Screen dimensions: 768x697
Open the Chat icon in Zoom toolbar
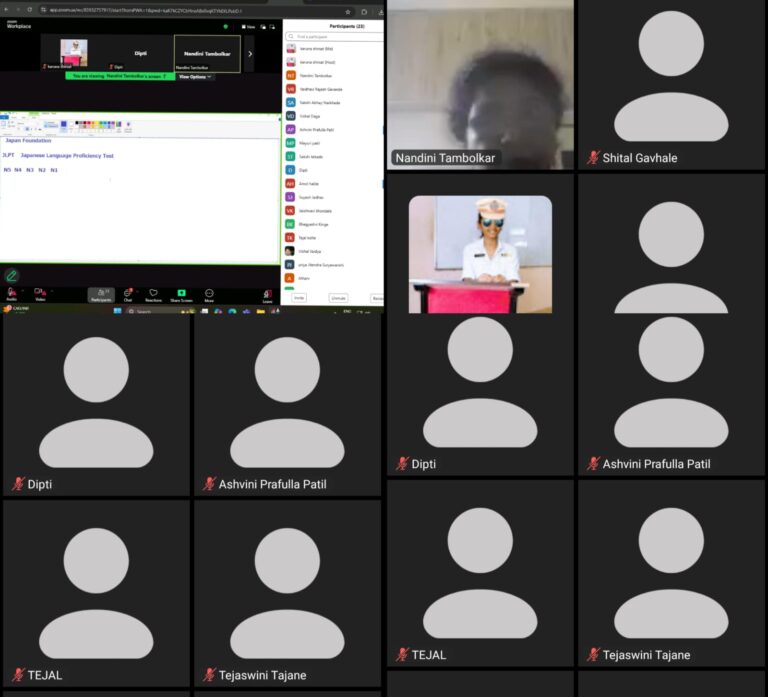[128, 294]
